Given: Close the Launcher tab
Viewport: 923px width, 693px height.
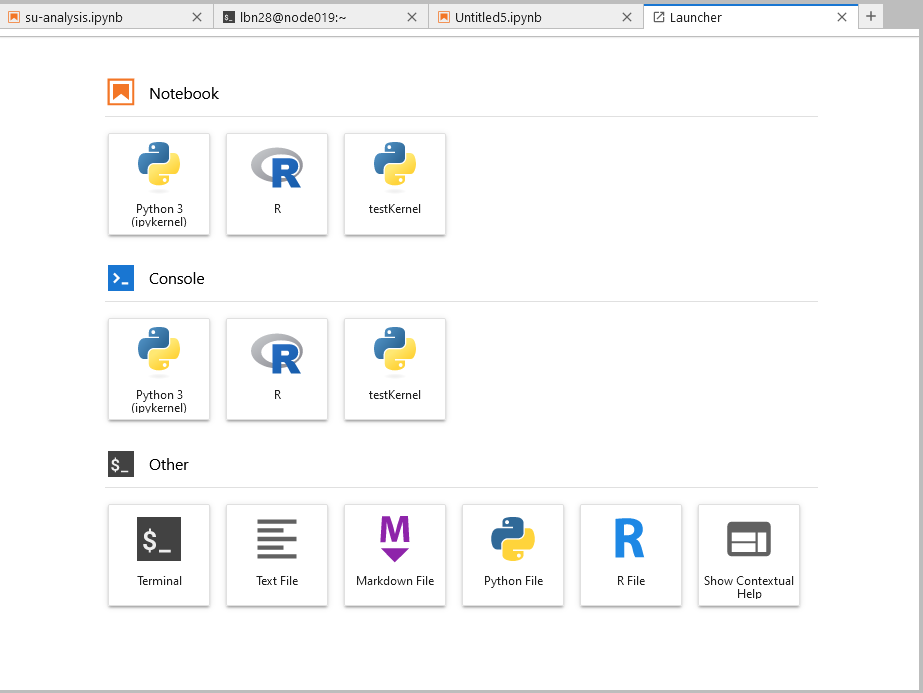Looking at the screenshot, I should (x=842, y=17).
